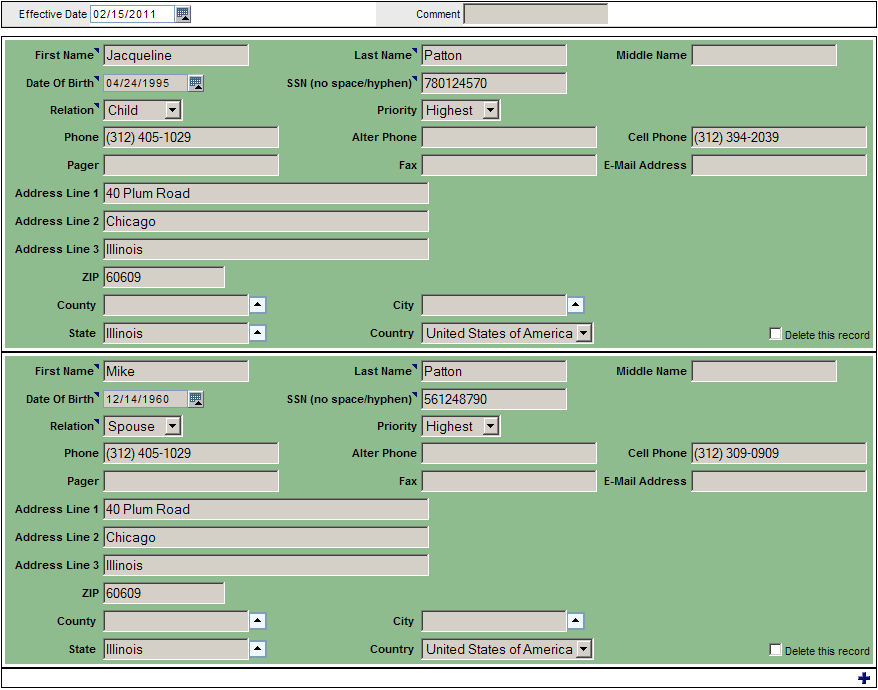Click E-Mail Address field in Mike's record
The width and height of the screenshot is (878, 690).
pyautogui.click(x=779, y=481)
